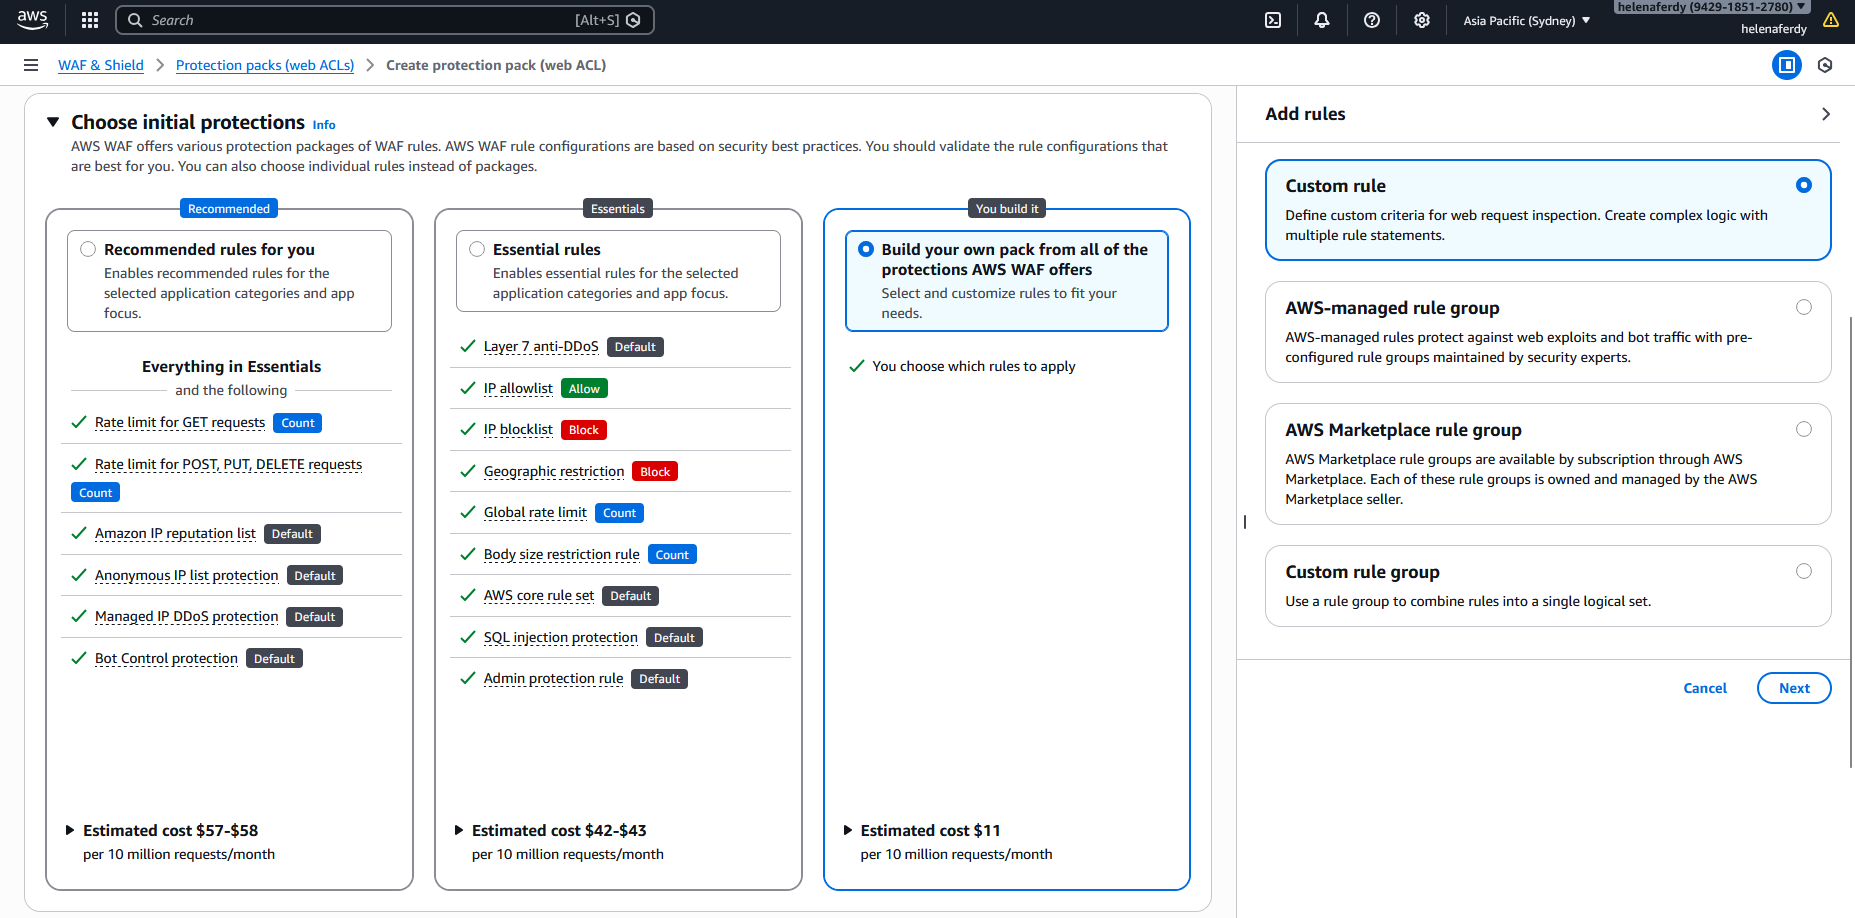The height and width of the screenshot is (918, 1855).
Task: Open the notifications bell
Action: coord(1322,20)
